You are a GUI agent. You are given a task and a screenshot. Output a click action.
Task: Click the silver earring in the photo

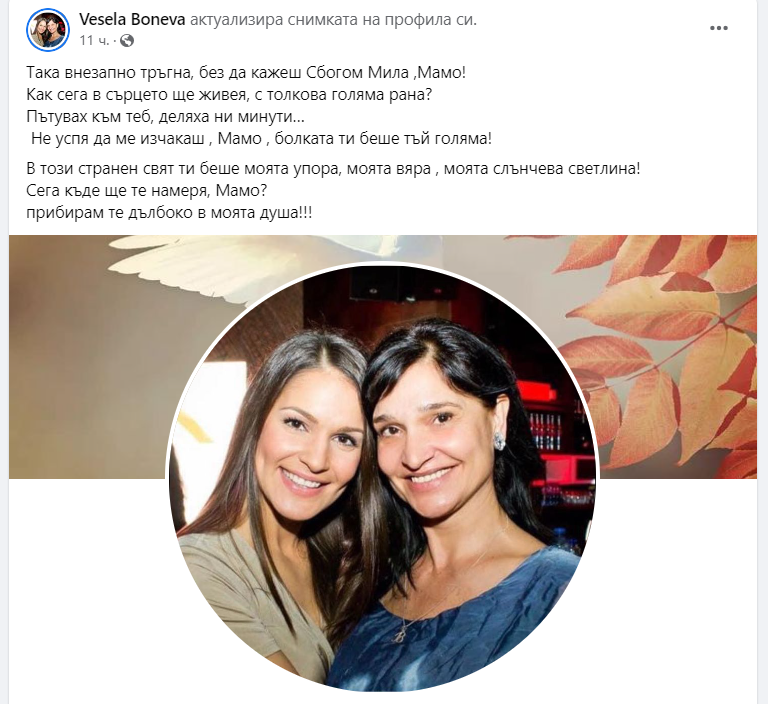tap(499, 440)
